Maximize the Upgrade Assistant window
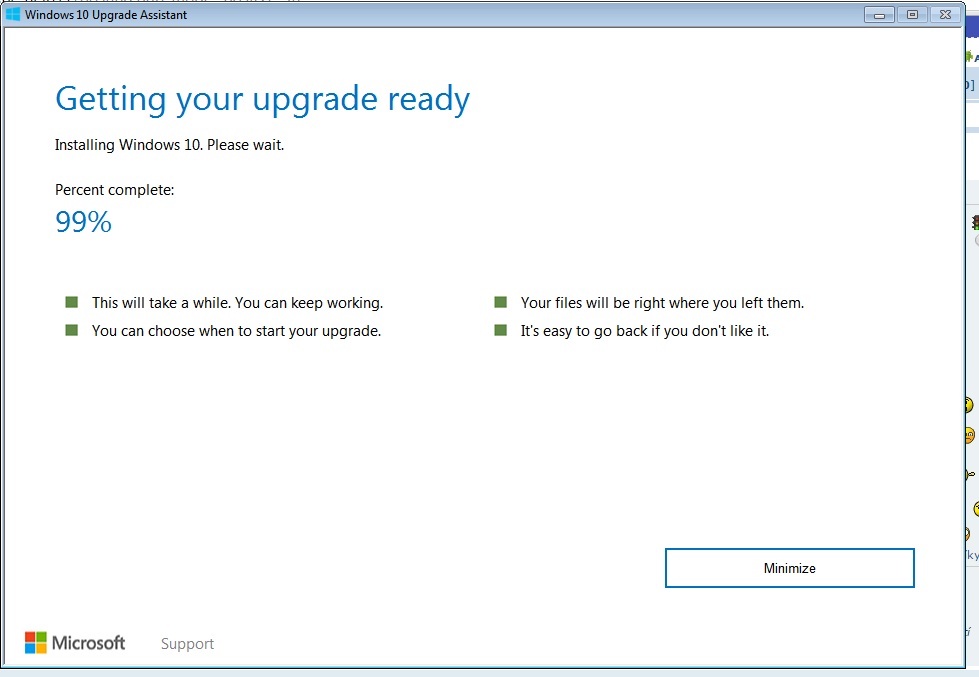The height and width of the screenshot is (677, 979). click(912, 14)
